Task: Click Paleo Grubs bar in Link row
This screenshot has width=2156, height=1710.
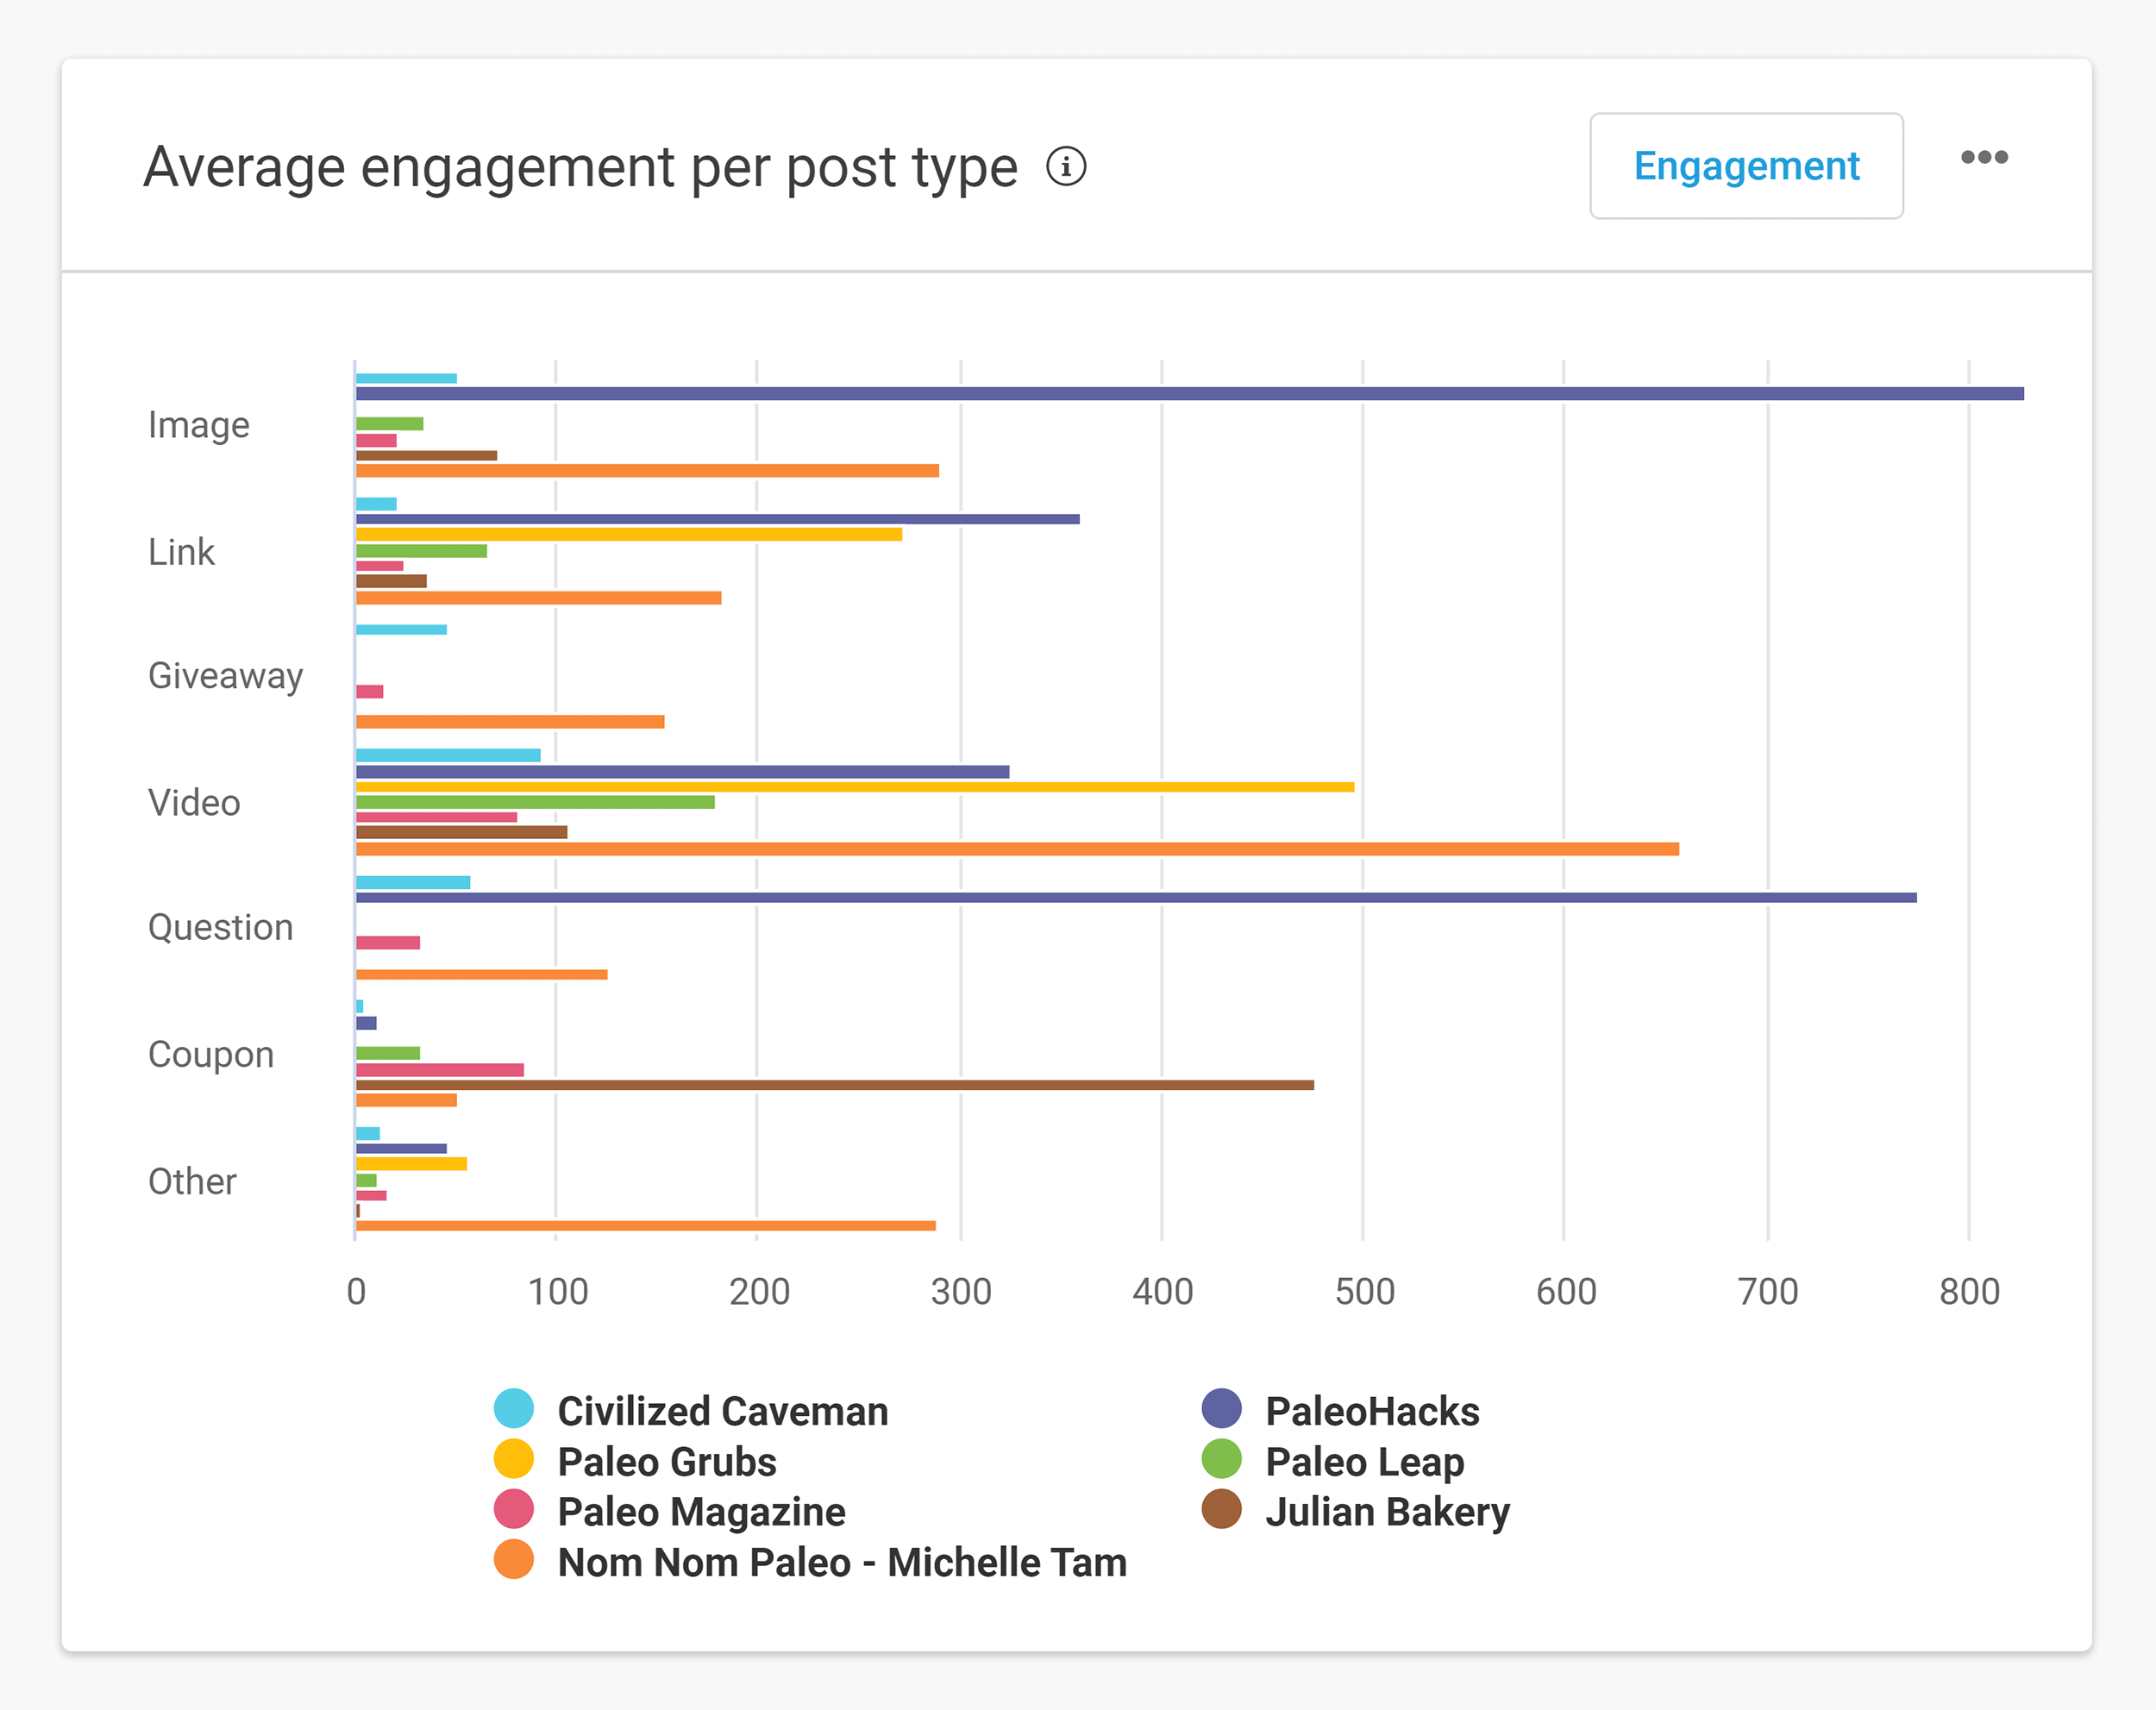Action: tap(629, 534)
